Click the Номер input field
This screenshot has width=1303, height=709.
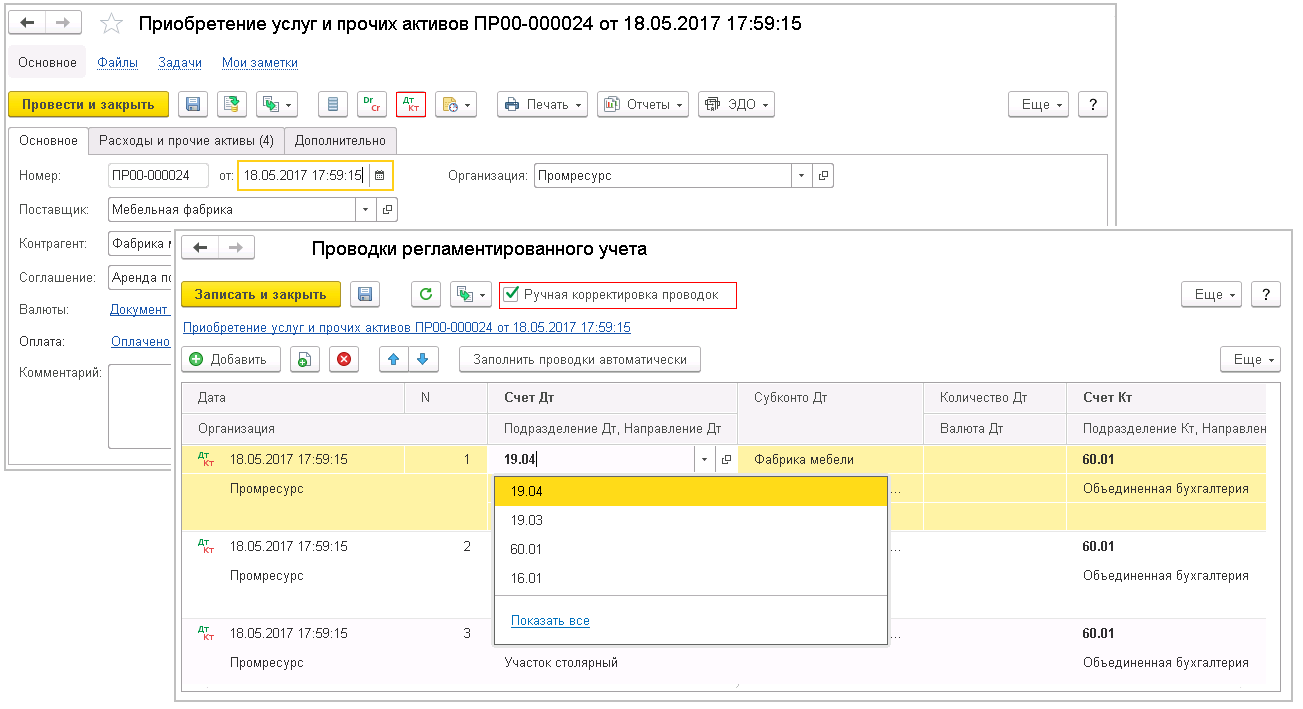(157, 176)
